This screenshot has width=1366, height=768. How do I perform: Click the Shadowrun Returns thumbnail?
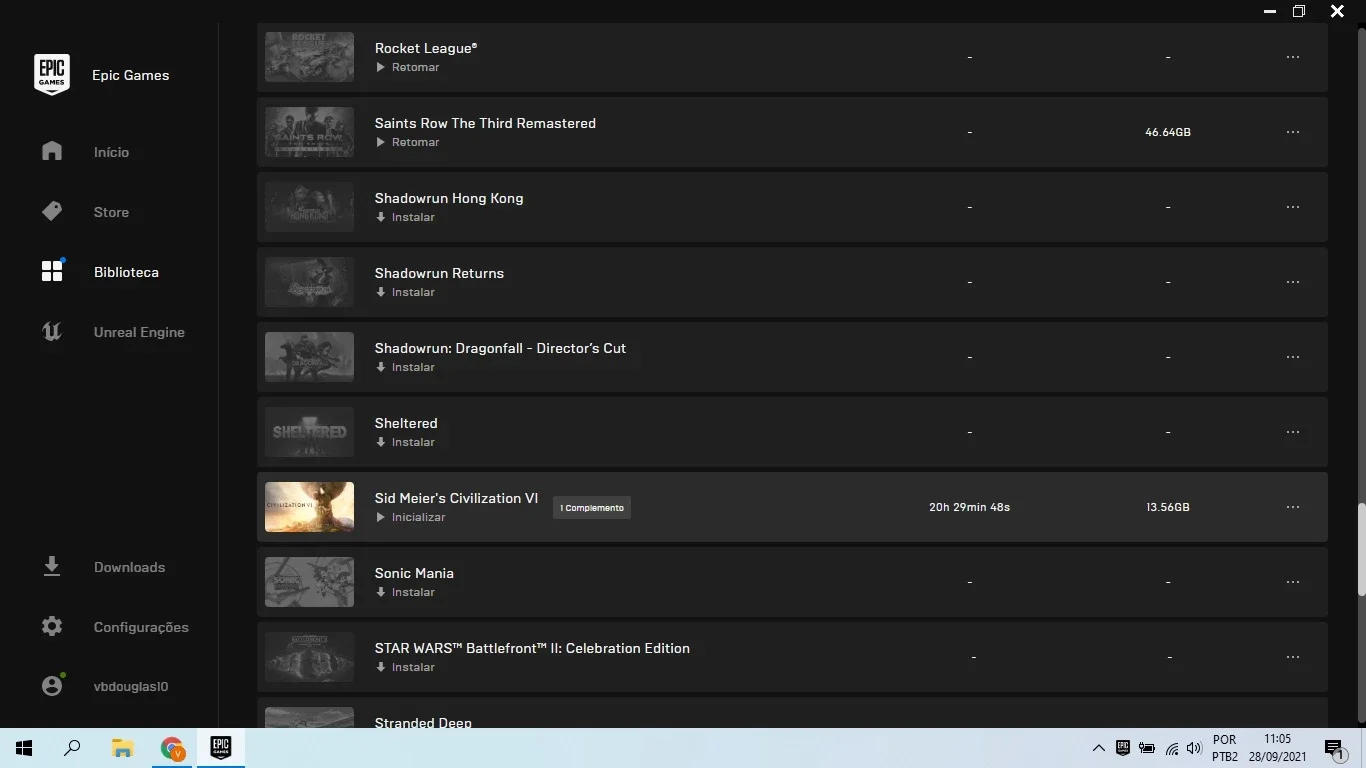[309, 282]
